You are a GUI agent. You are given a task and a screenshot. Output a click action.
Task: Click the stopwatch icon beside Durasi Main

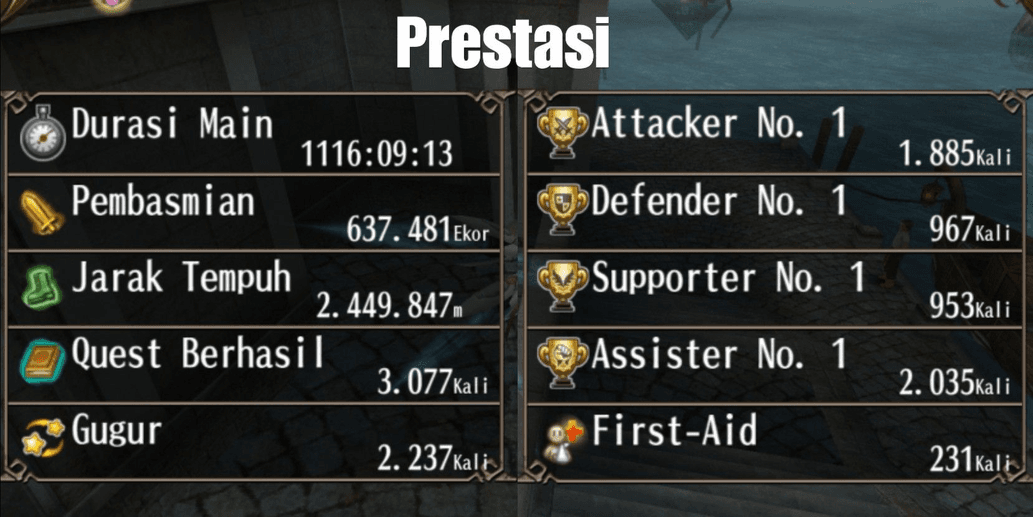(x=42, y=136)
